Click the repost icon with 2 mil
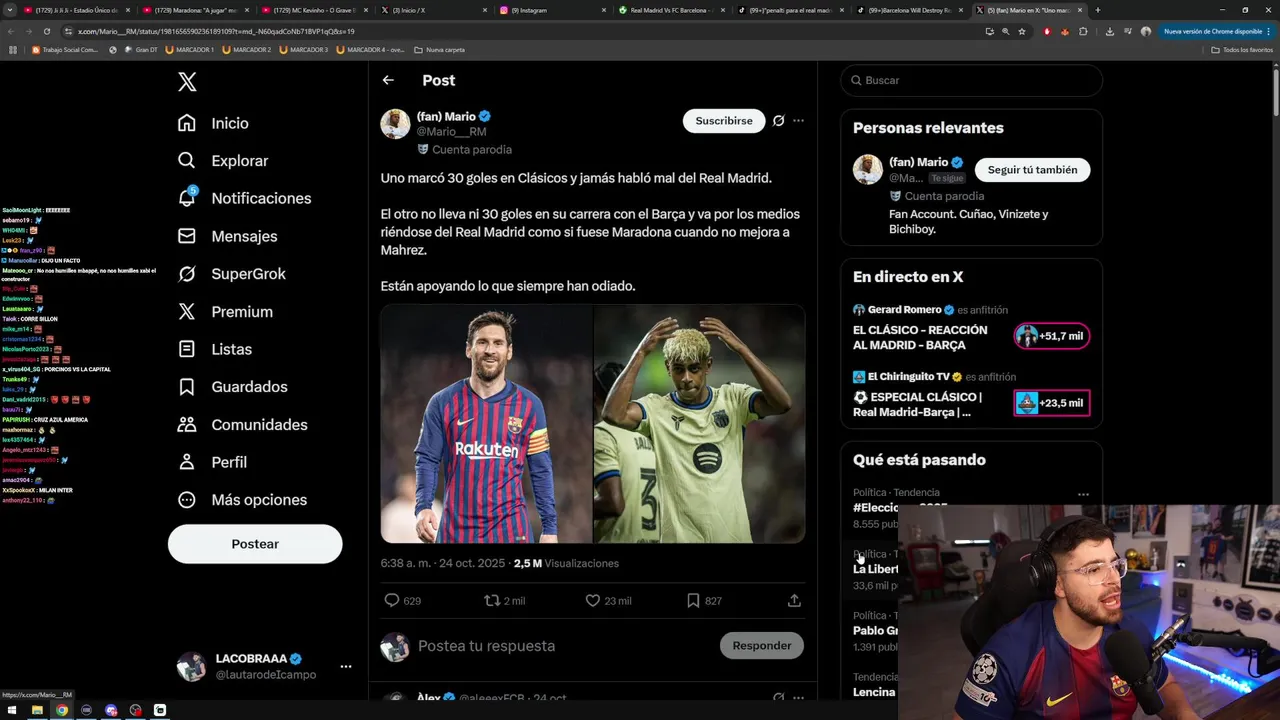The image size is (1280, 720). tap(504, 601)
